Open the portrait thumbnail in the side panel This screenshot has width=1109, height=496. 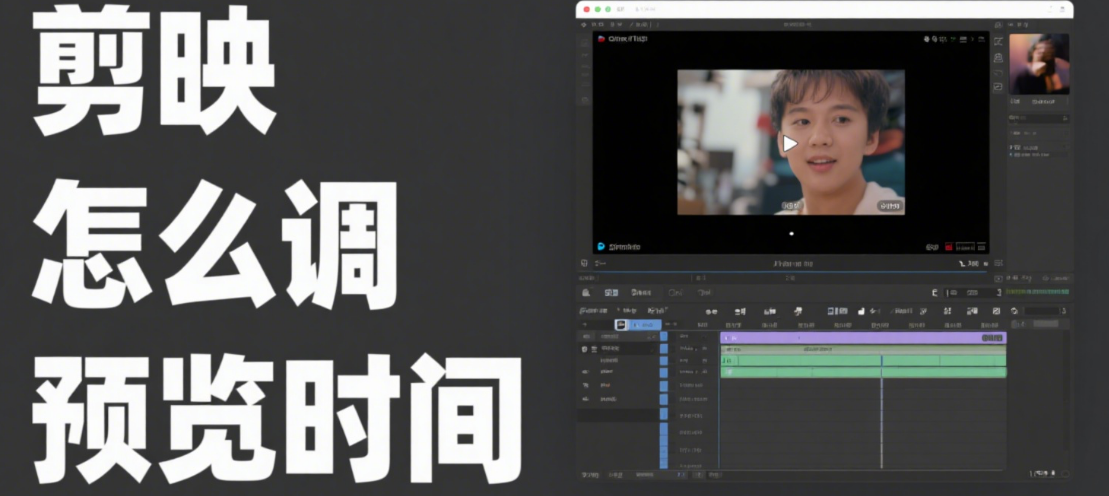pos(1038,64)
